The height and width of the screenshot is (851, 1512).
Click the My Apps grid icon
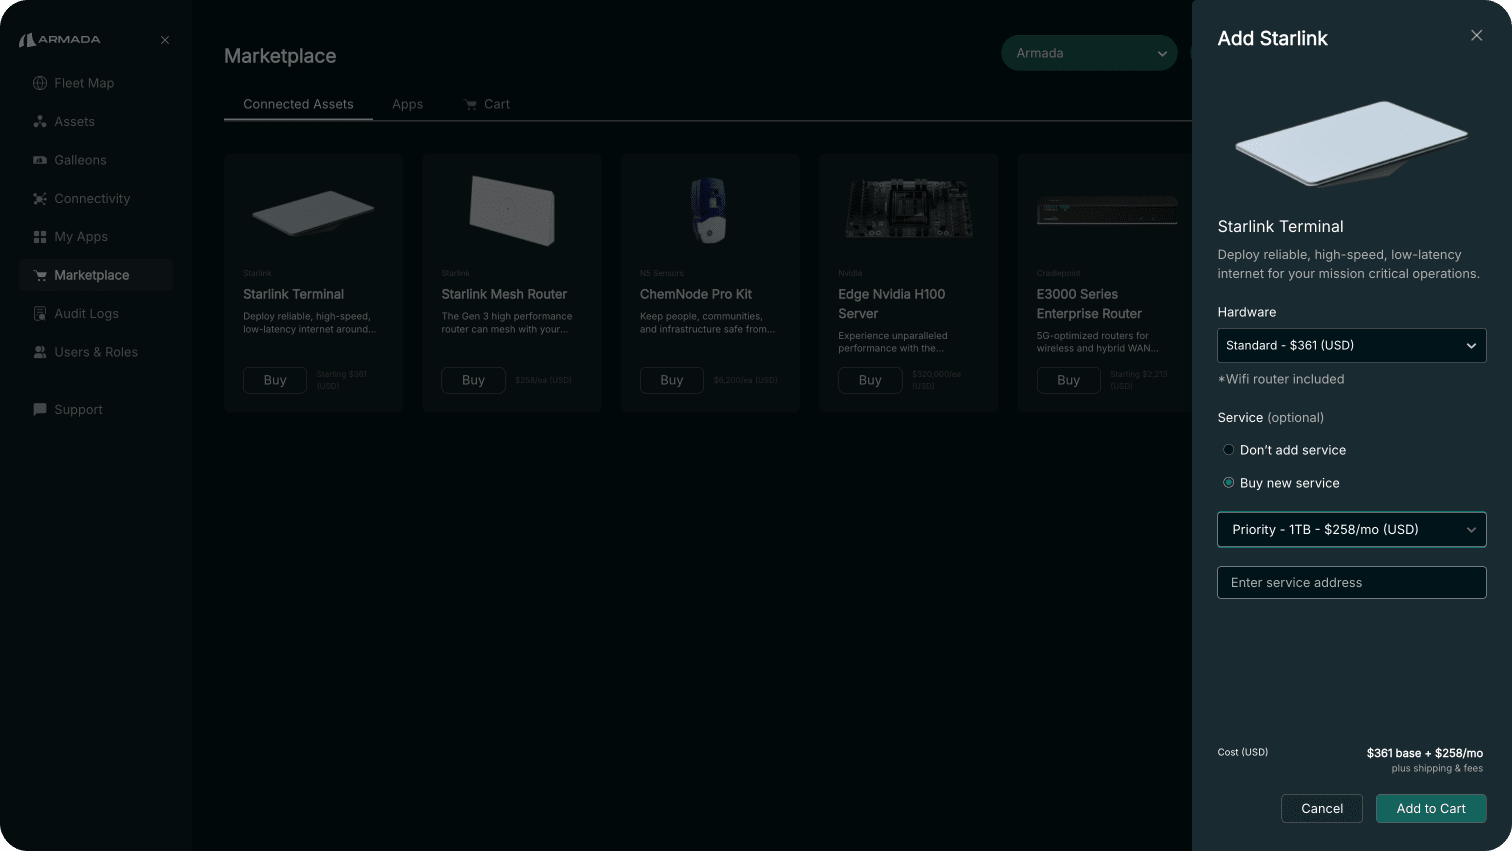40,237
